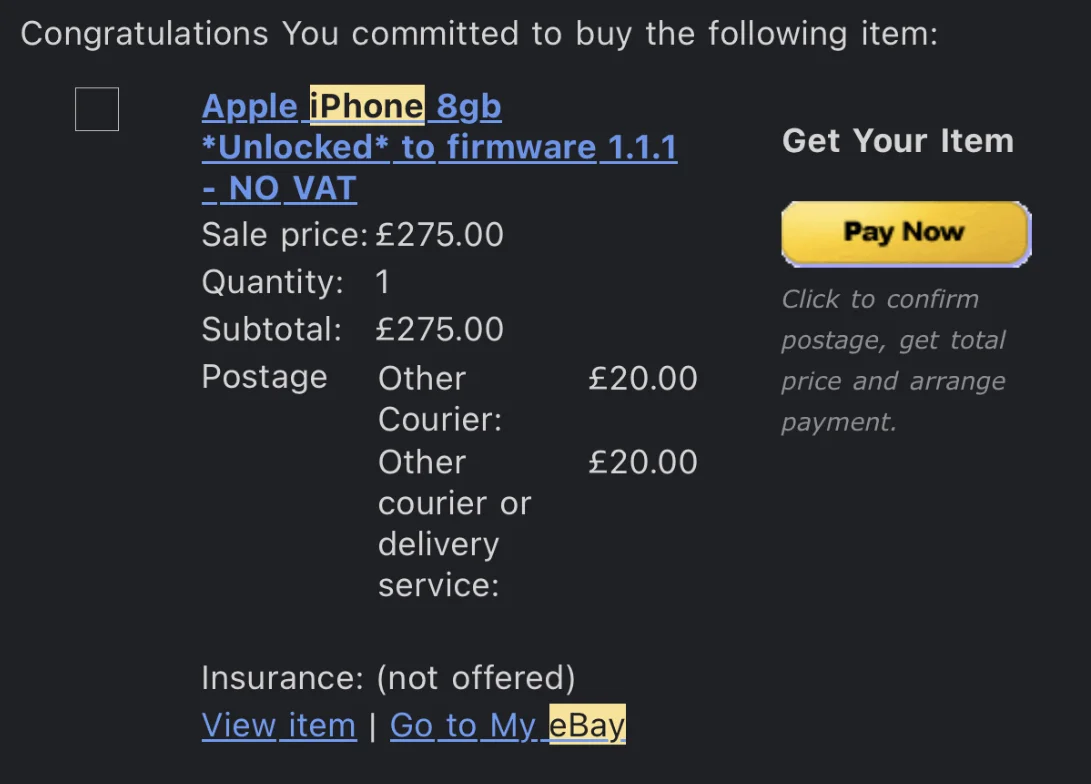This screenshot has height=784, width=1091.
Task: Click 'Other courier or delivery service:' label
Action: pos(454,523)
